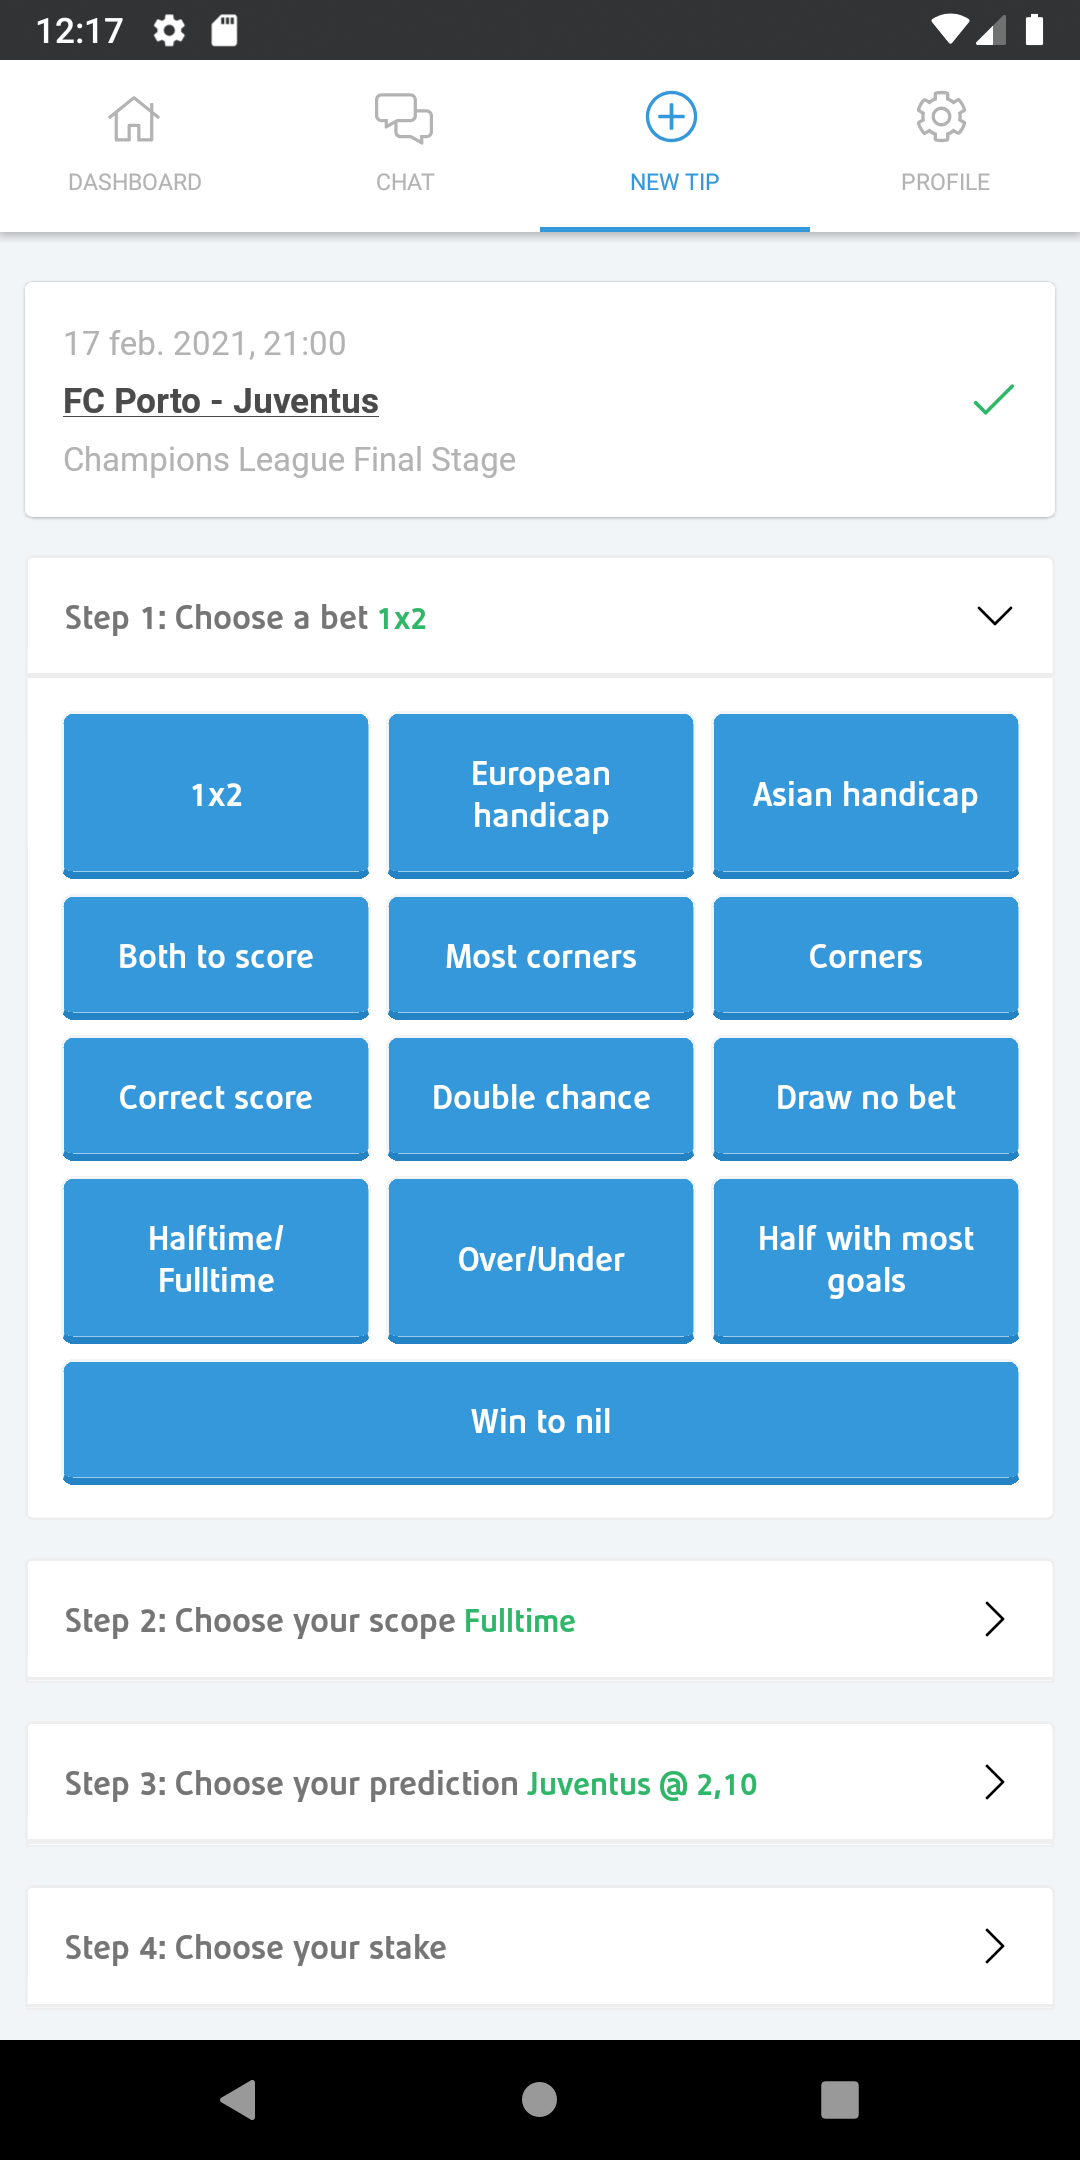Expand Step 4 stake chevron
1080x2160 pixels.
coord(994,1946)
